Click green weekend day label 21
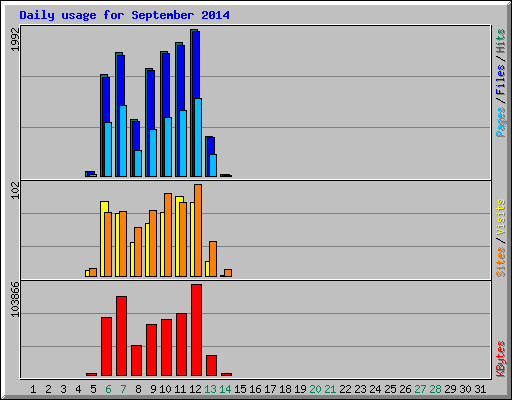This screenshot has height=400, width=512. click(x=330, y=389)
